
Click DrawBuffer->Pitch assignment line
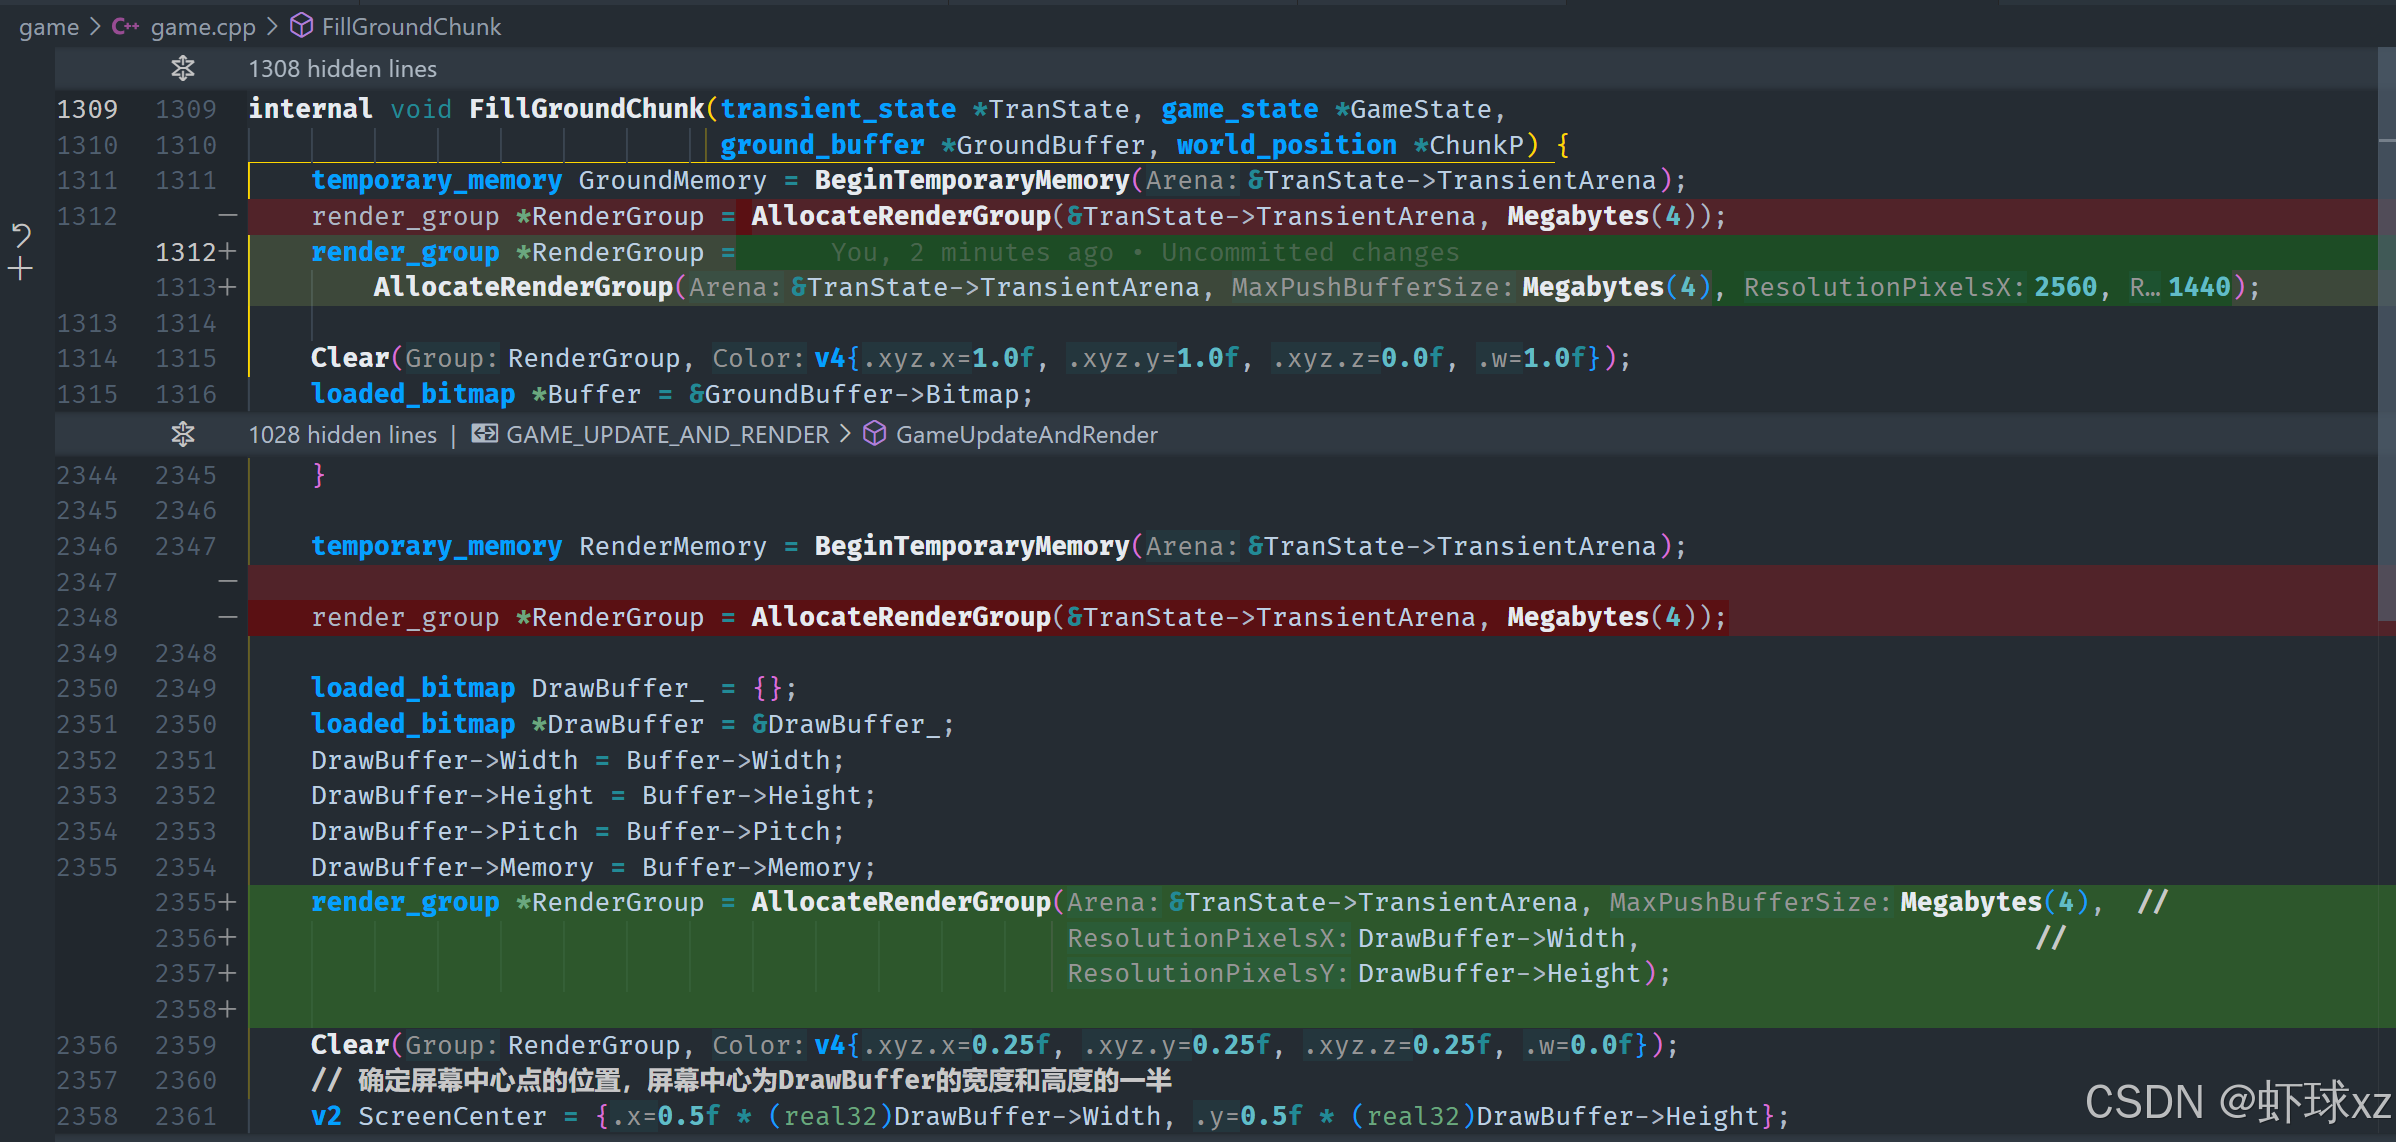pyautogui.click(x=577, y=831)
